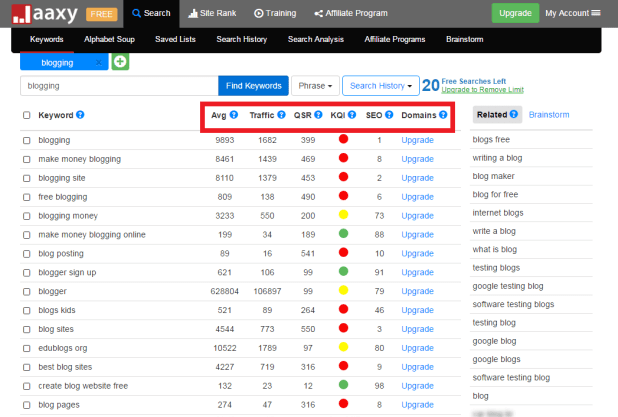
Task: Click related keyword 'writing a blog'
Action: [x=497, y=158]
